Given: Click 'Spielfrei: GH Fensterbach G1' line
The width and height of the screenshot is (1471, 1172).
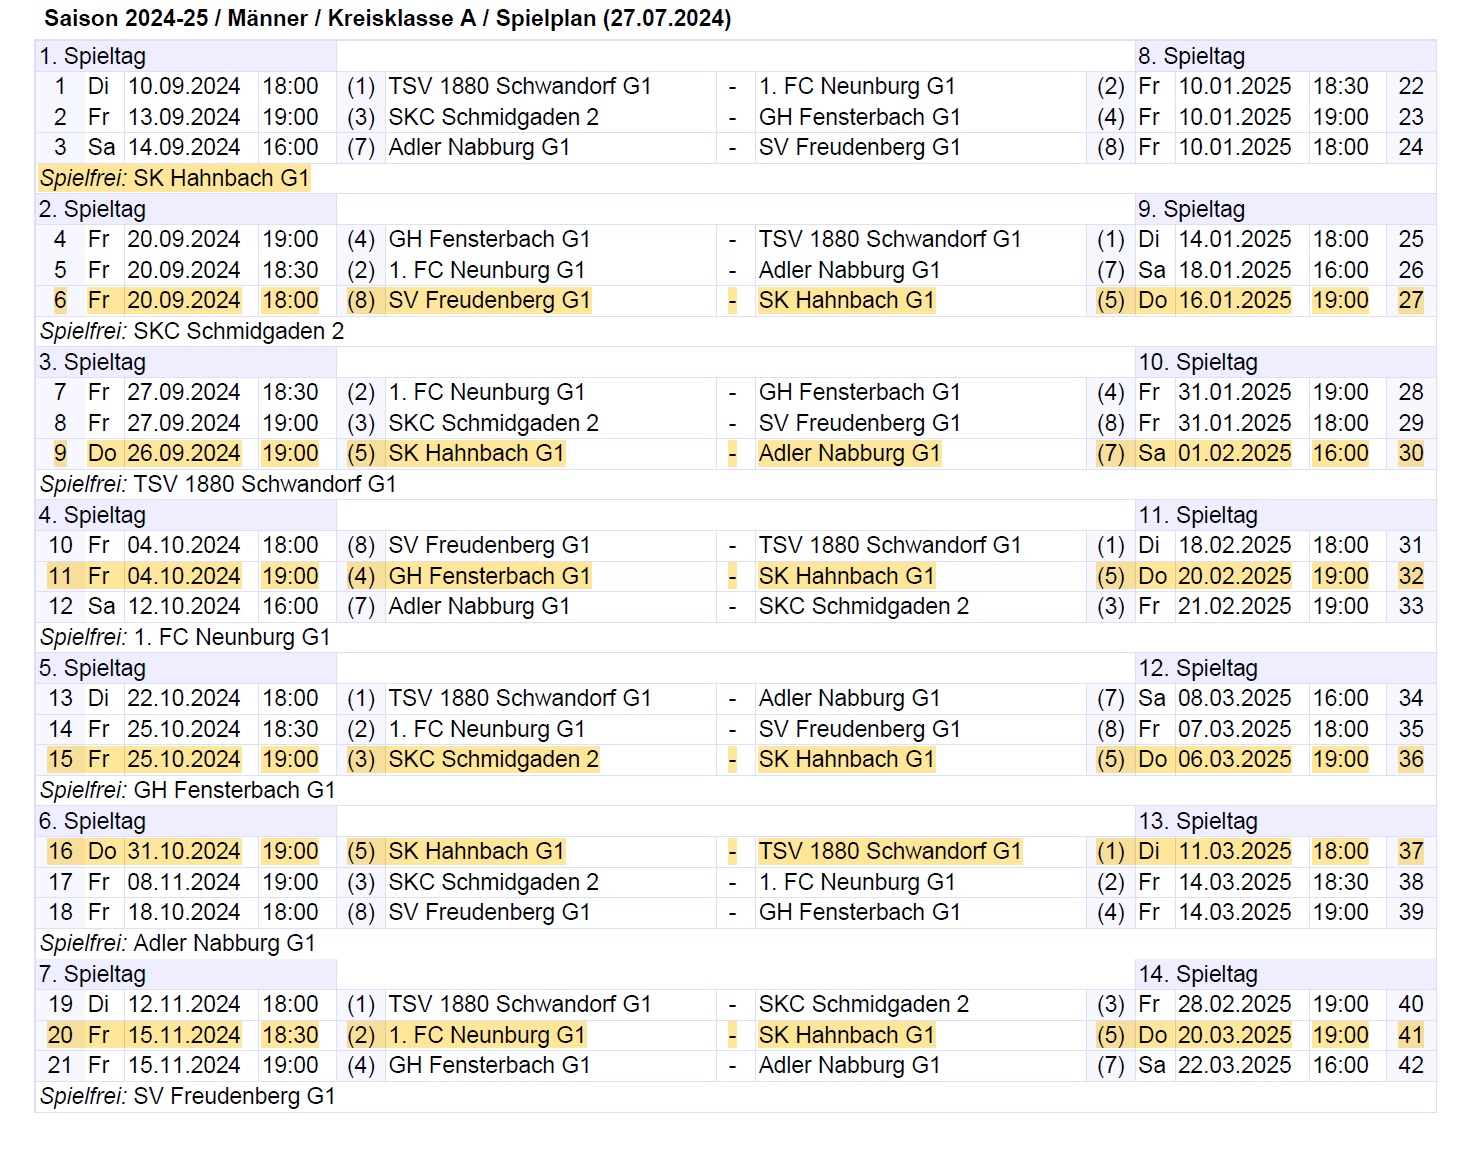Looking at the screenshot, I should [188, 790].
